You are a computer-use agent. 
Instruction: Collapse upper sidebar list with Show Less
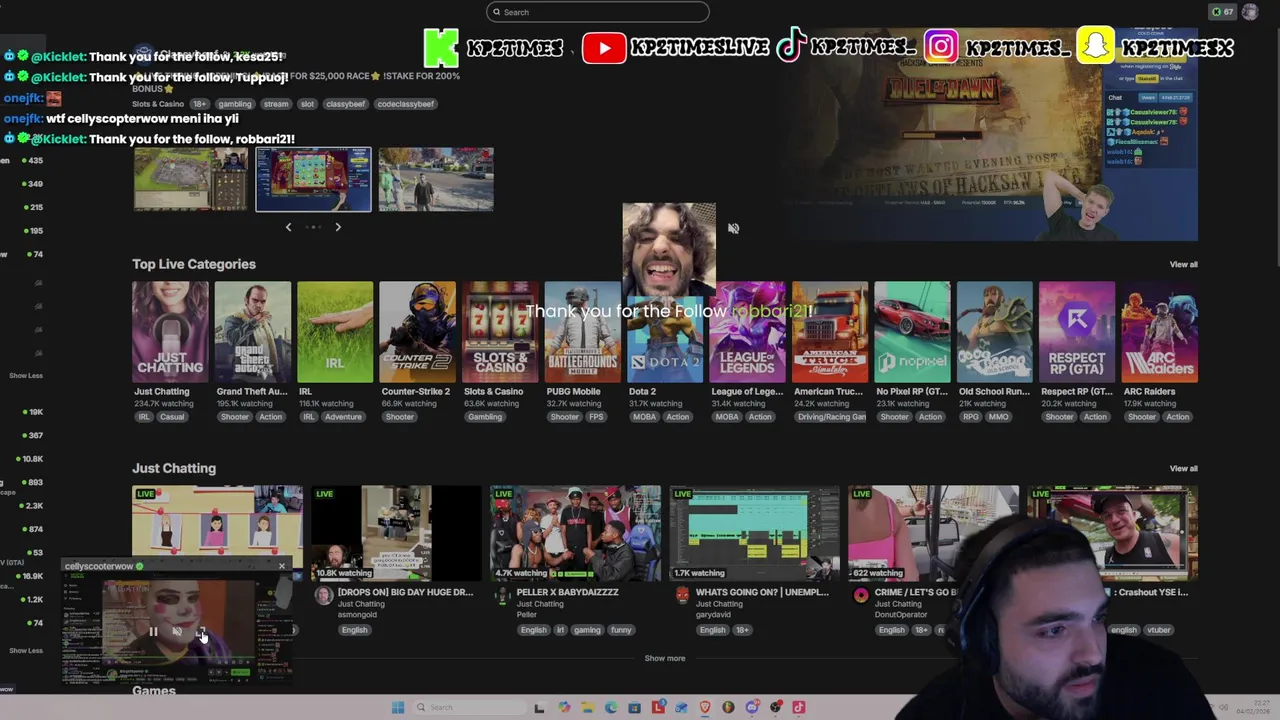click(26, 376)
